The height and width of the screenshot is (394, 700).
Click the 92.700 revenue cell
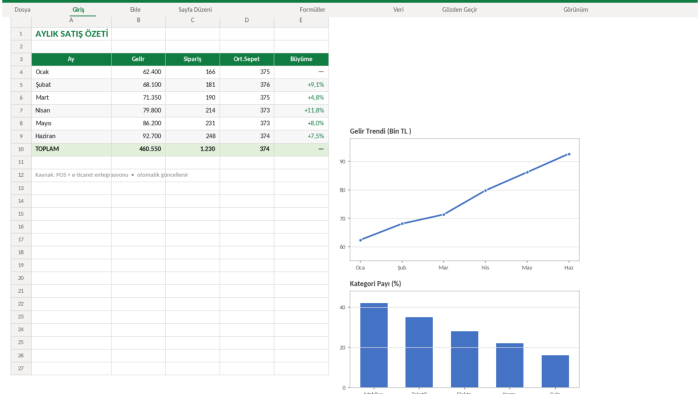138,136
